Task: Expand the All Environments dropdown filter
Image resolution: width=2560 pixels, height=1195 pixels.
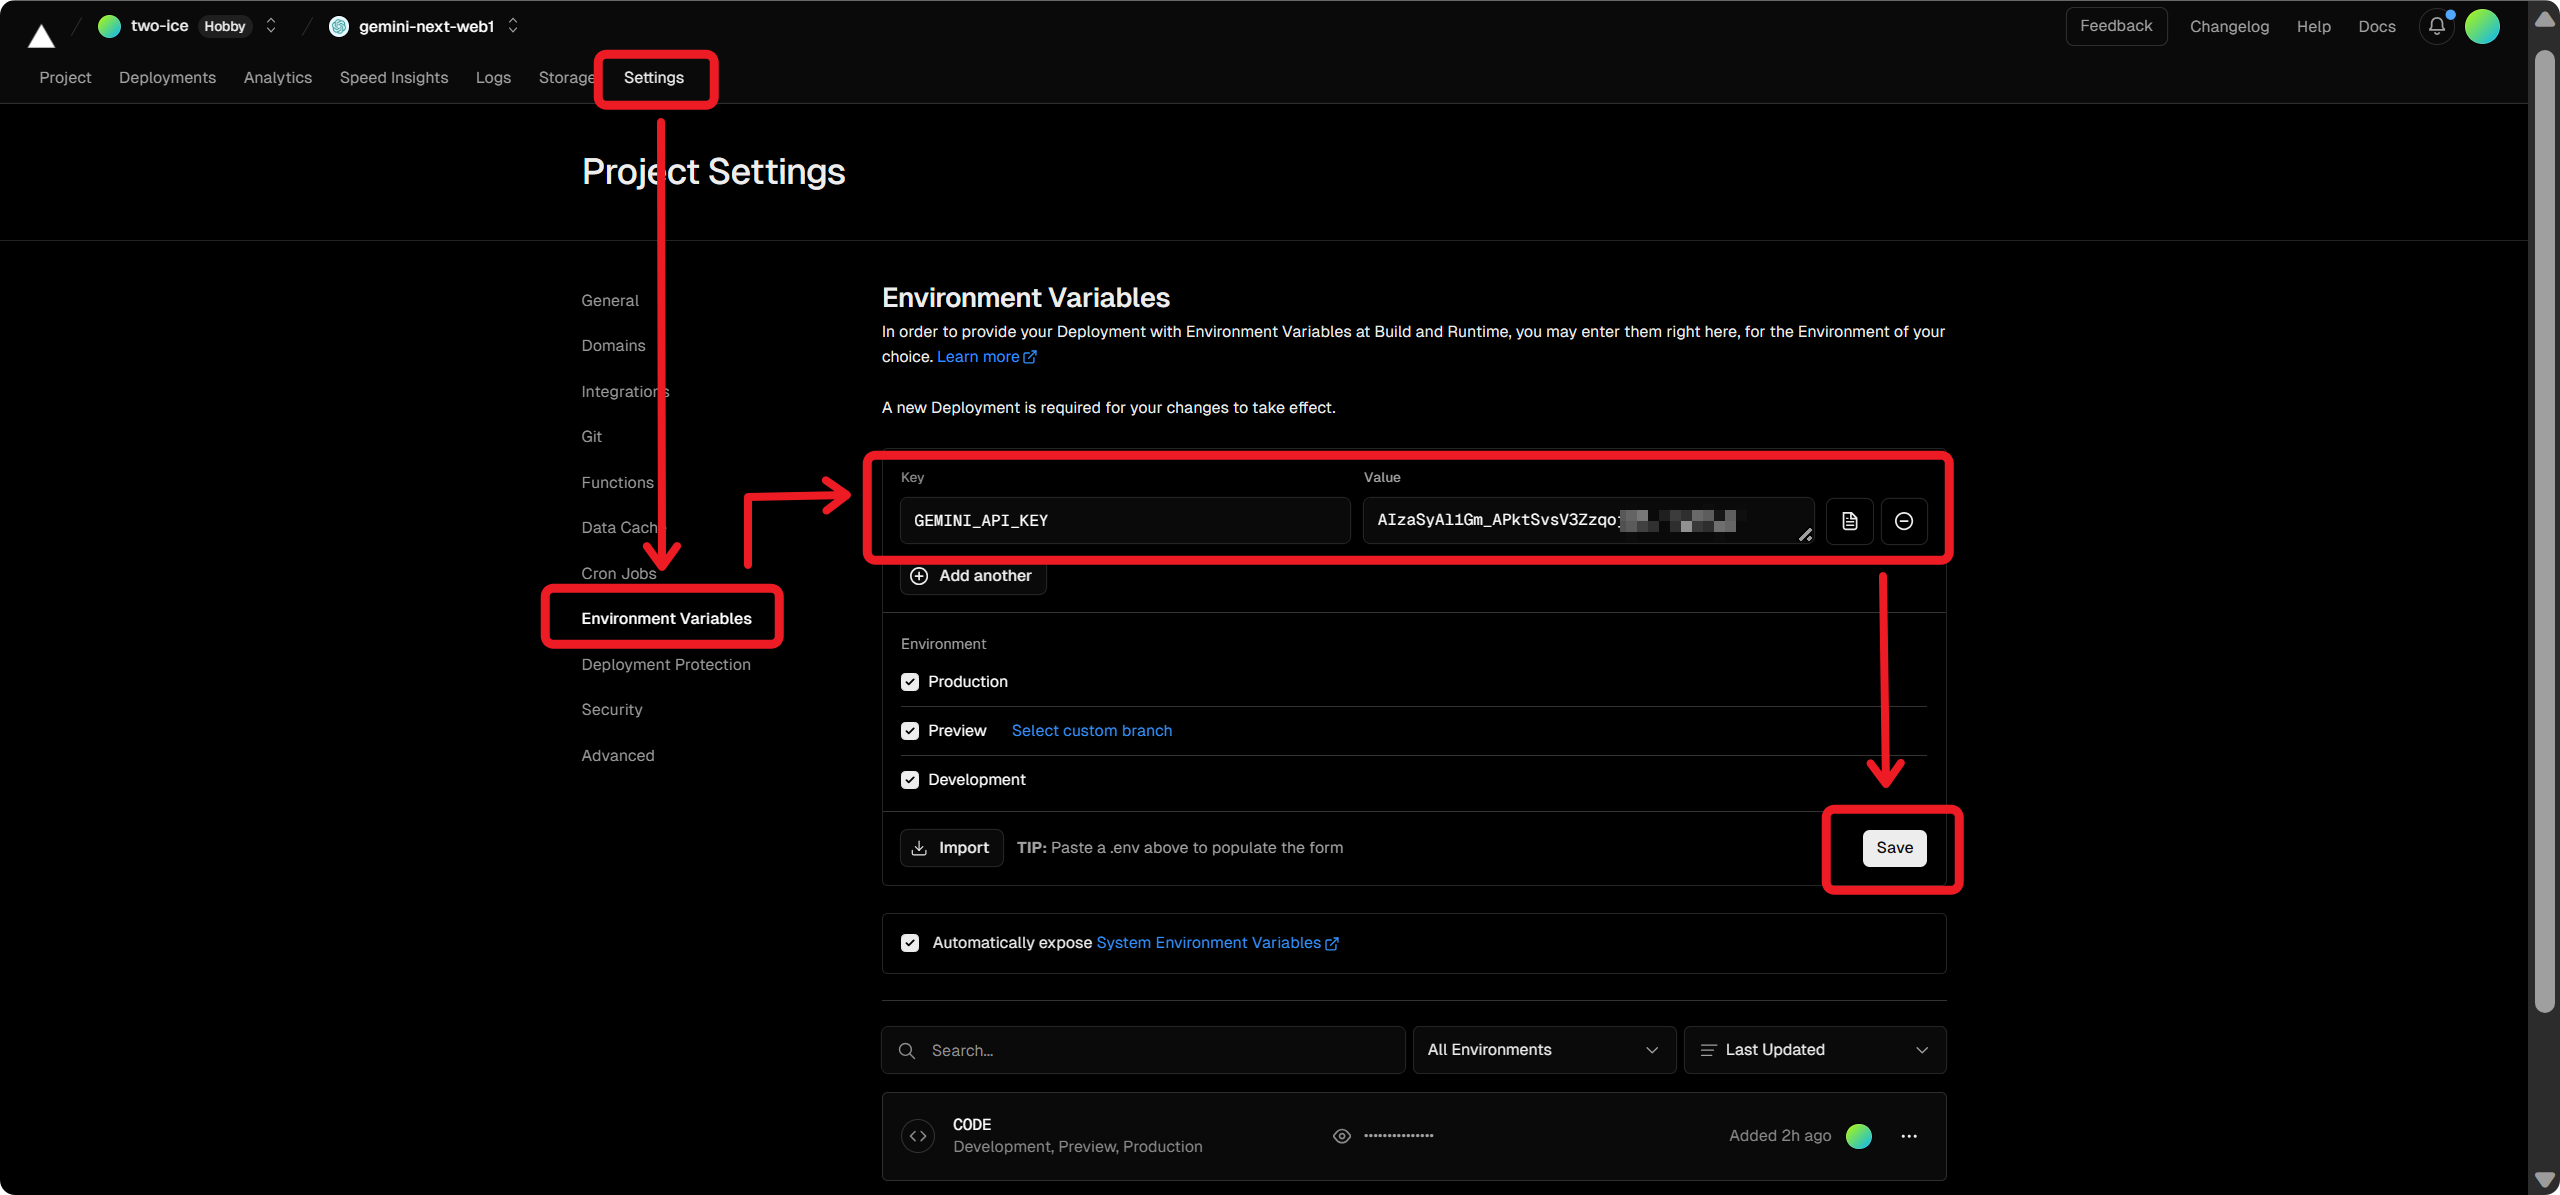Action: pos(1541,1050)
